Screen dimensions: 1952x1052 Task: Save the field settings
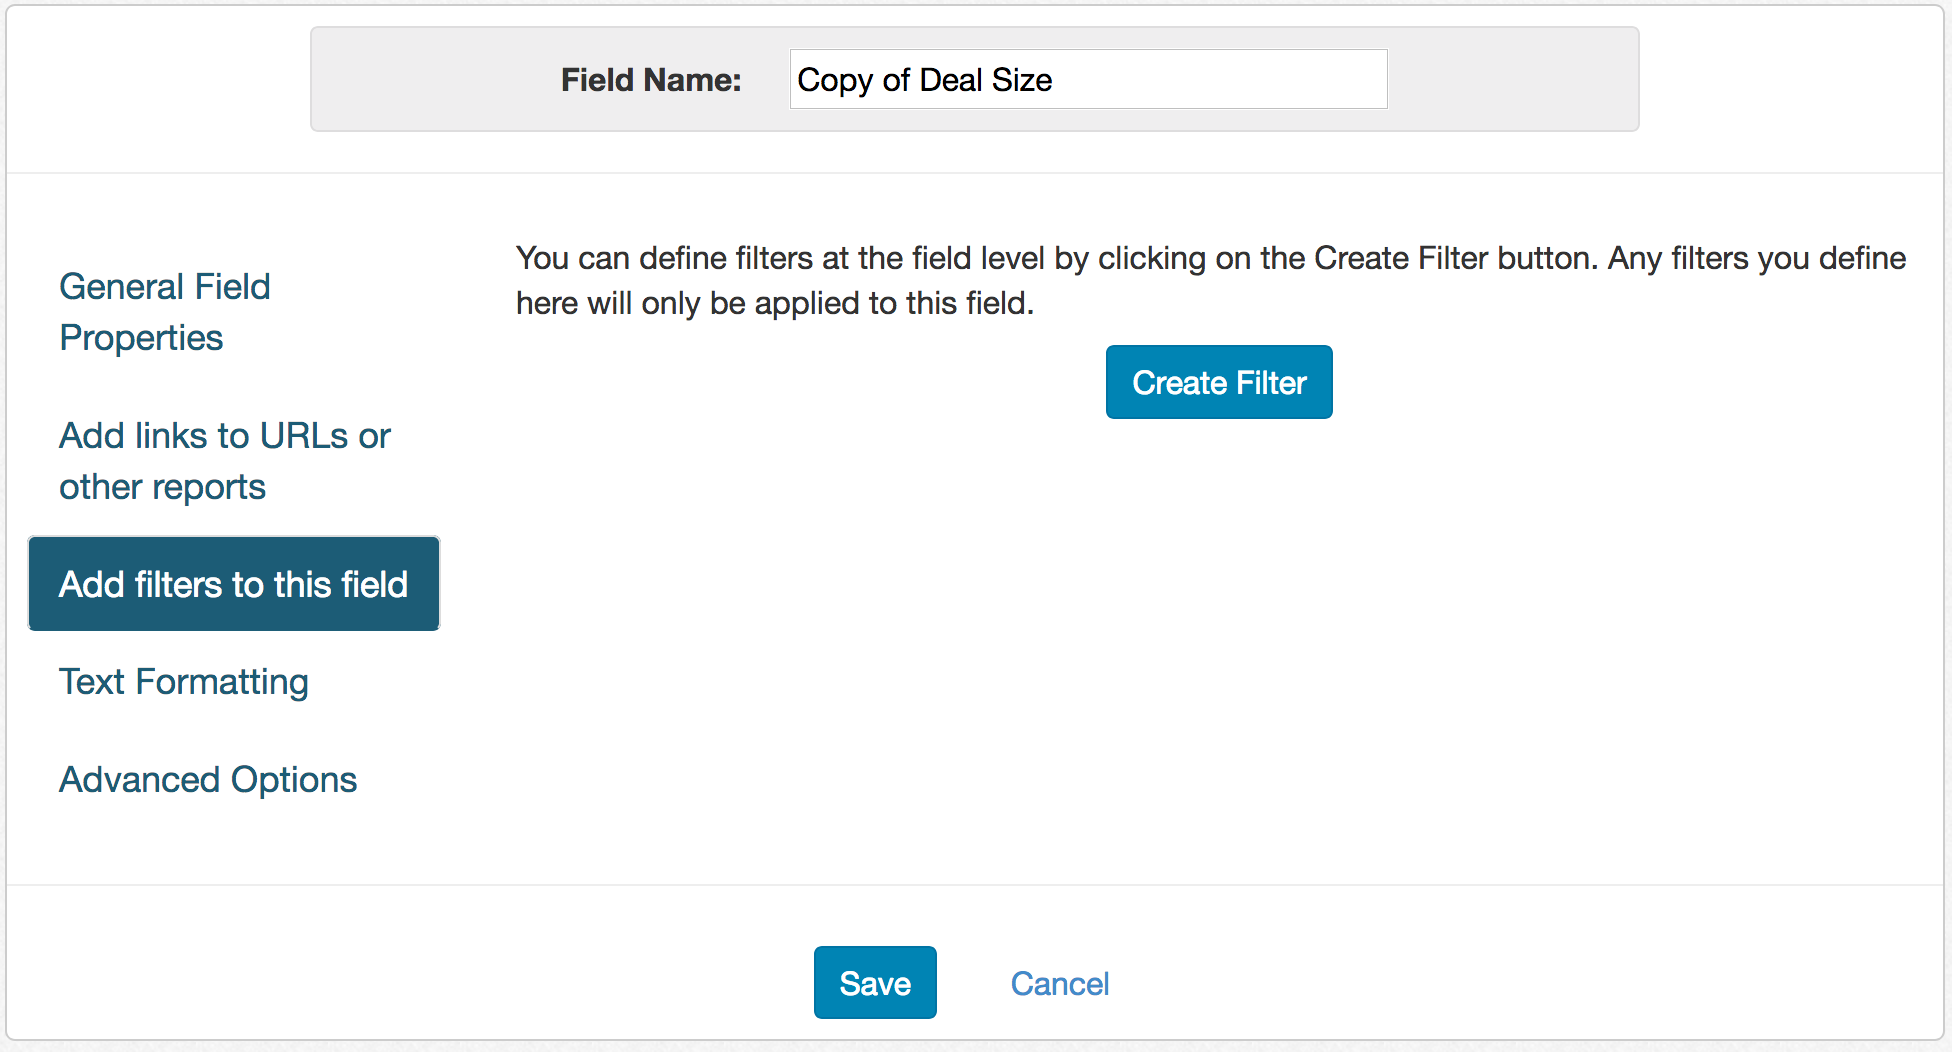click(875, 983)
